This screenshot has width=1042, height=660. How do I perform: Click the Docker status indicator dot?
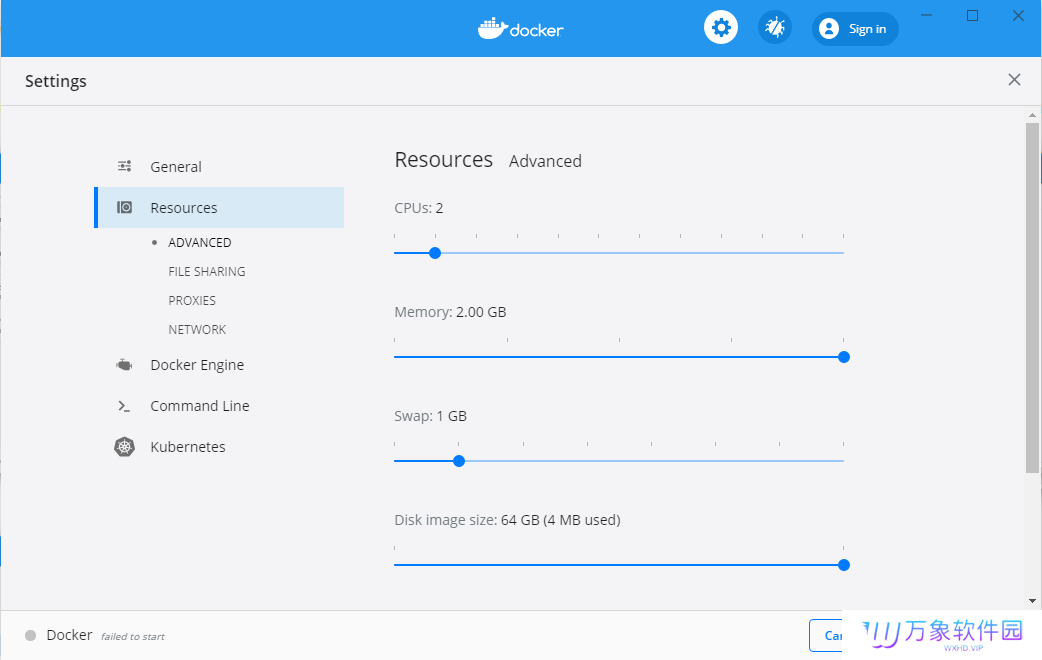pos(31,635)
